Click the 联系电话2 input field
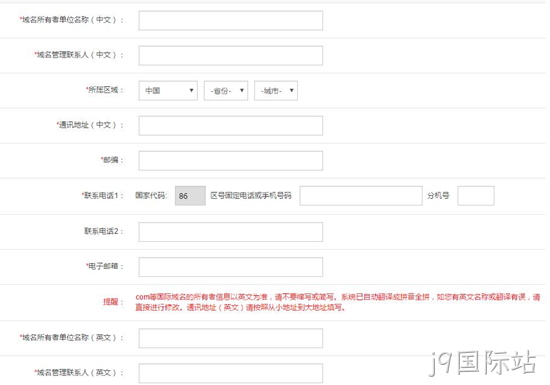Image resolution: width=550 pixels, height=385 pixels. (230, 232)
